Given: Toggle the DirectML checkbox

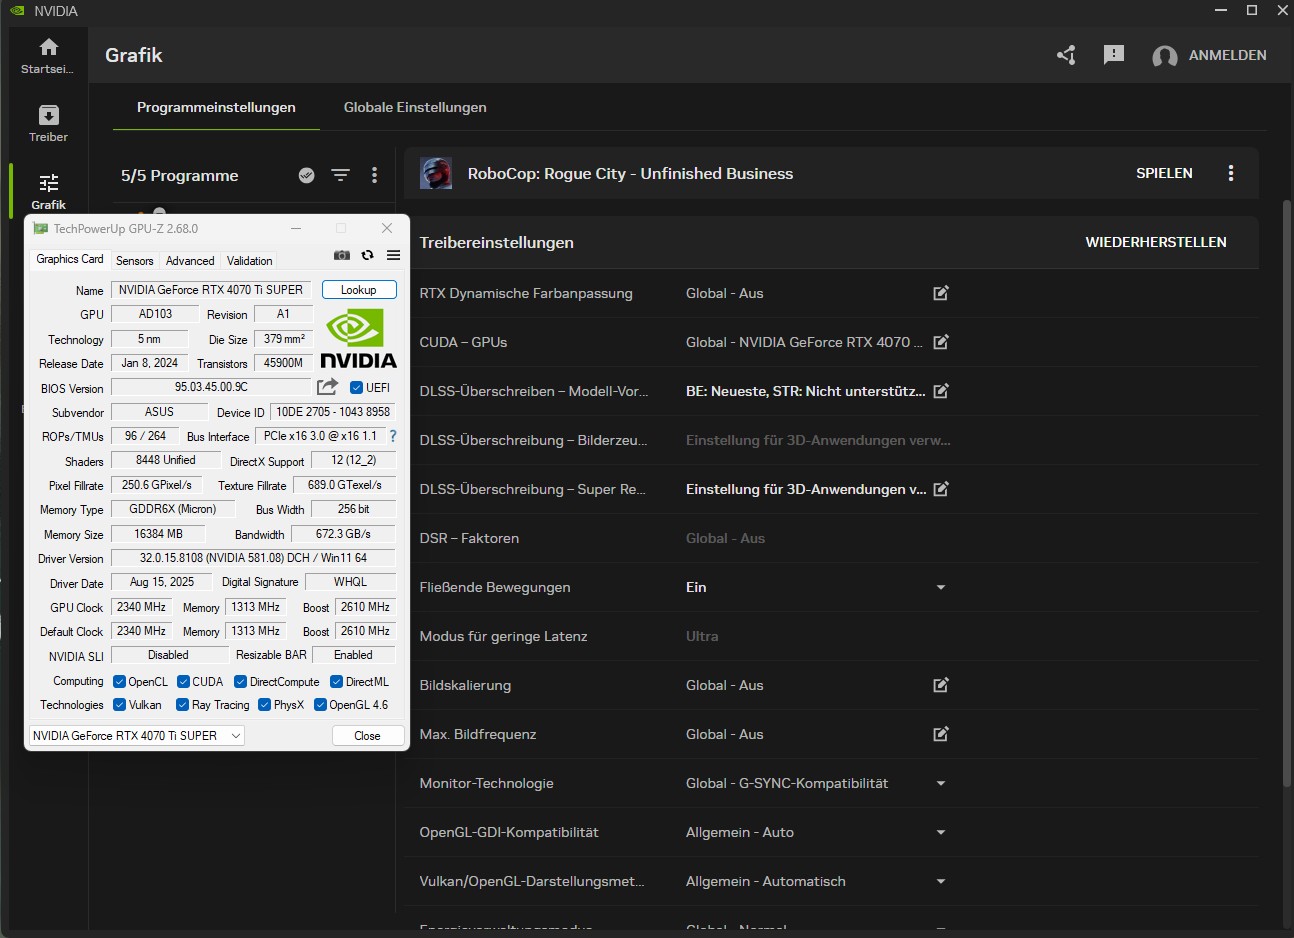Looking at the screenshot, I should click(337, 682).
